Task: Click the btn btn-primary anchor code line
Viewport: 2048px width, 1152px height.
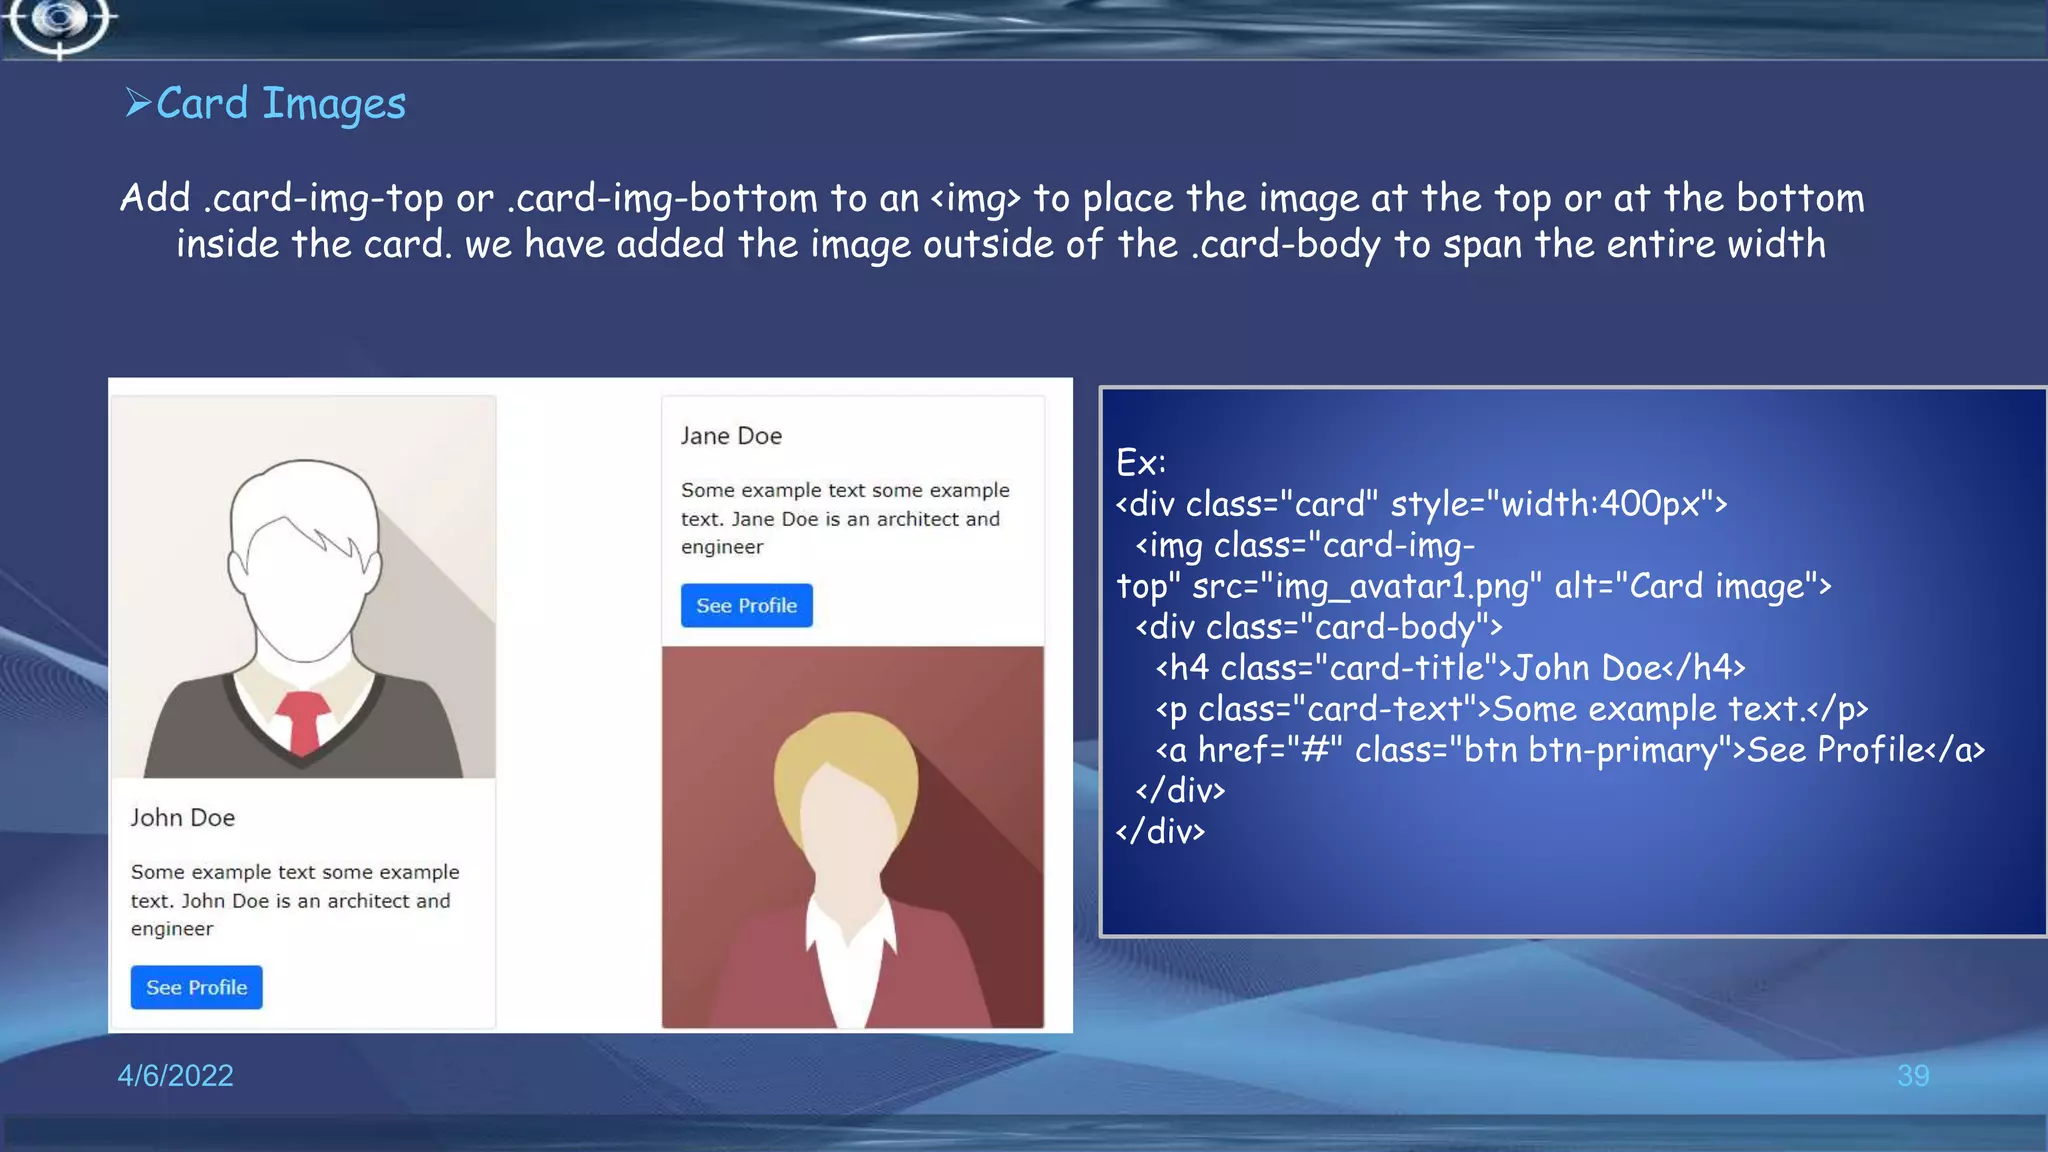Action: click(1570, 750)
